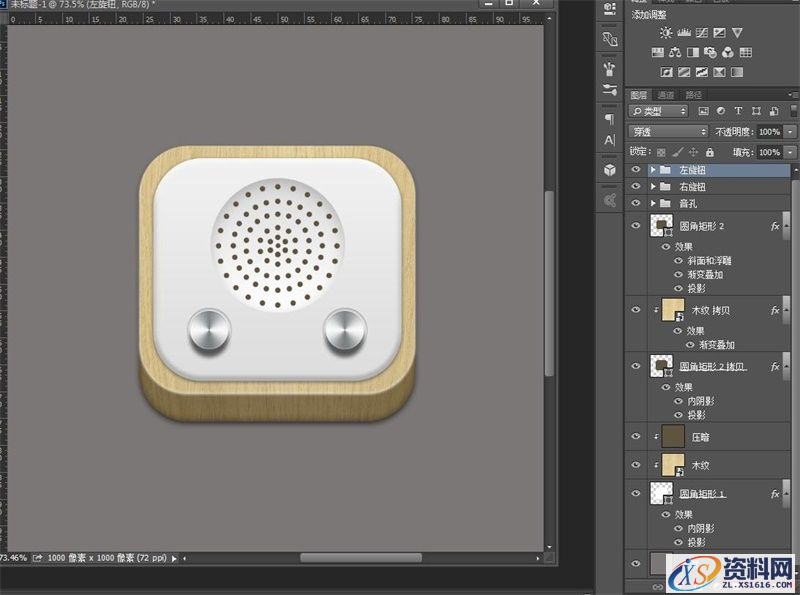The image size is (800, 595).
Task: Open the Brush Presets panel icon
Action: point(609,69)
